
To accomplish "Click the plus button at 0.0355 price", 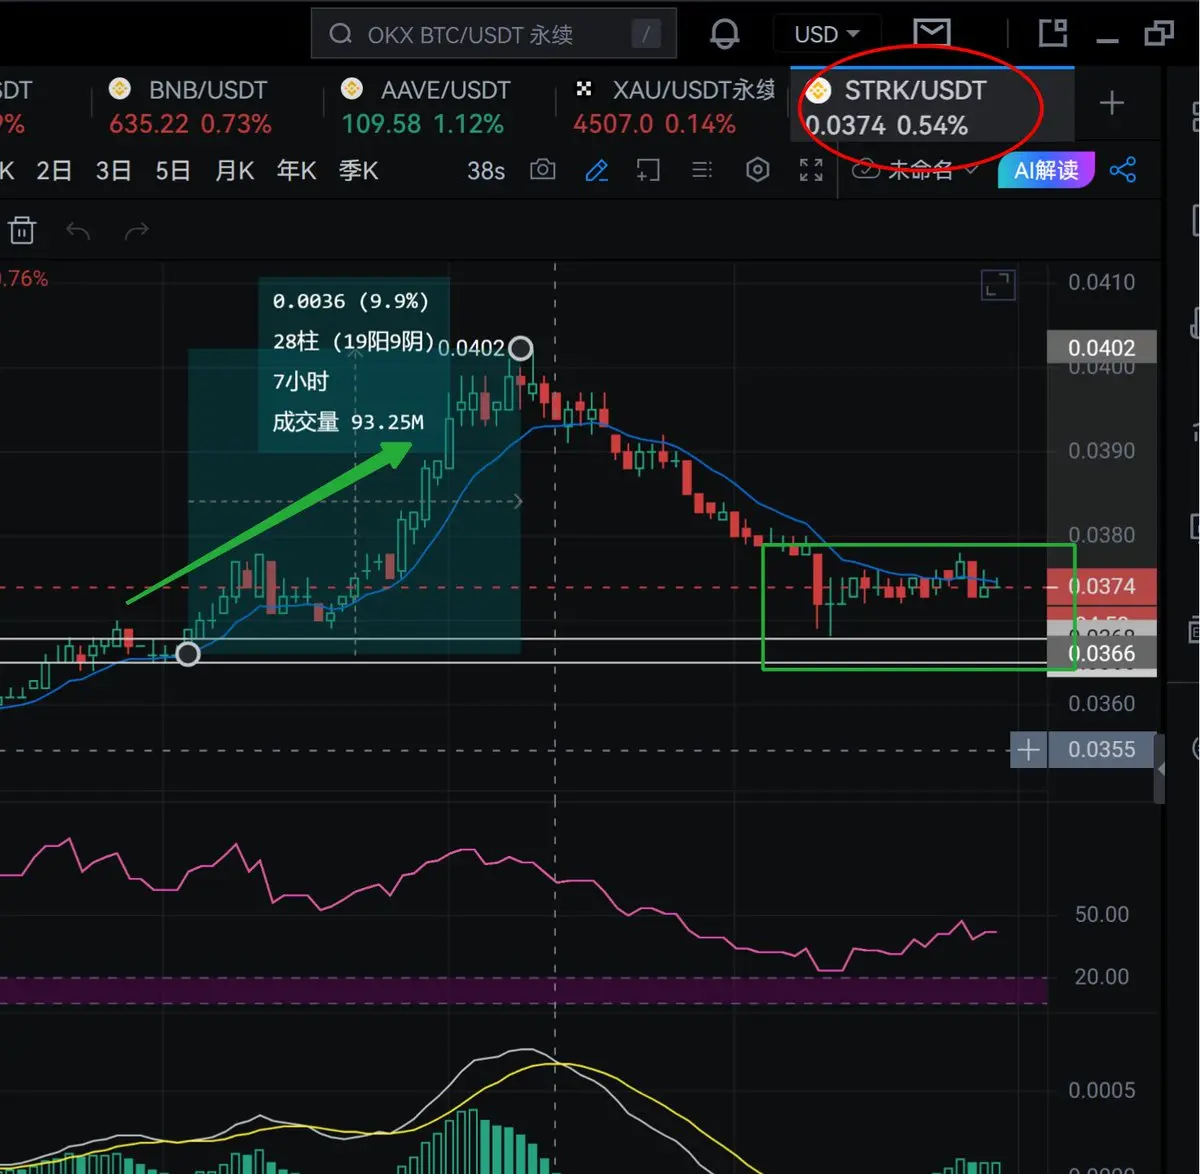I will (1028, 749).
